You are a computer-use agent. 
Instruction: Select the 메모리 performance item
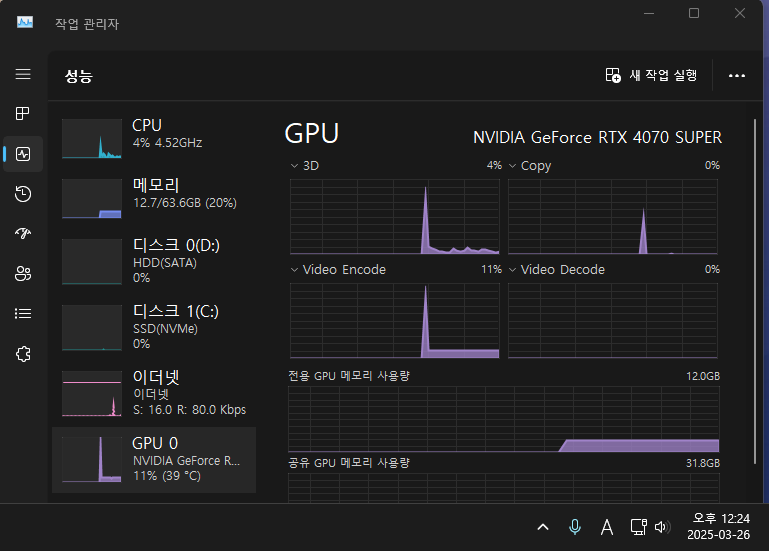[x=154, y=198]
